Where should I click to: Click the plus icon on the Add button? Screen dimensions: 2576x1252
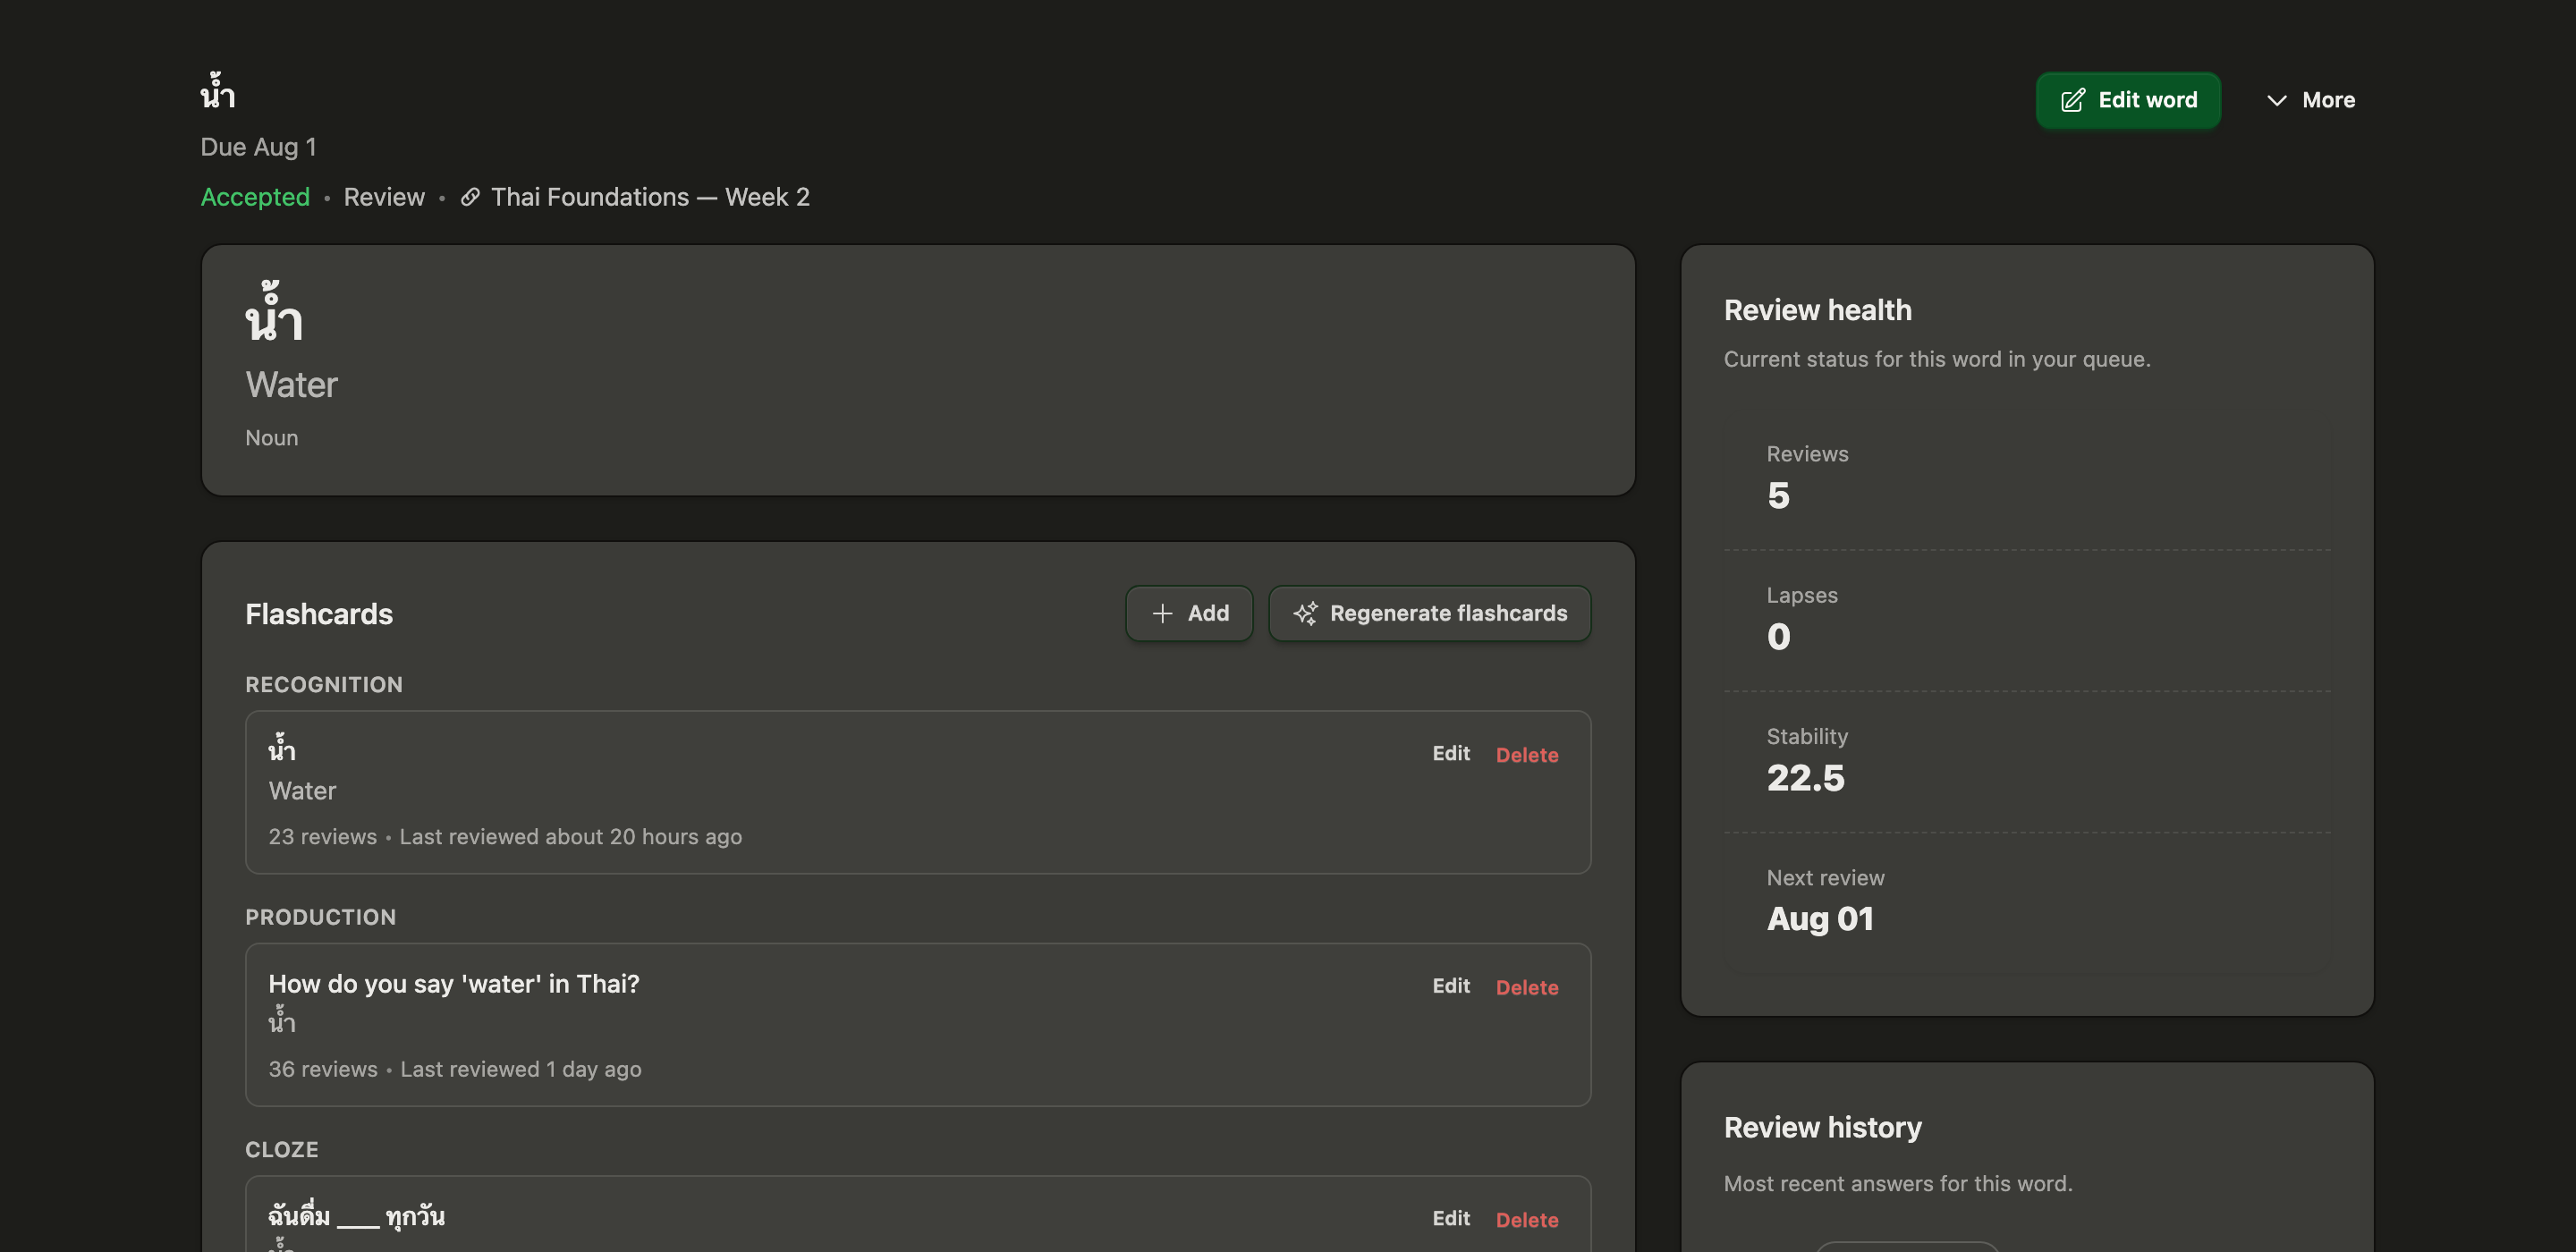click(x=1162, y=613)
